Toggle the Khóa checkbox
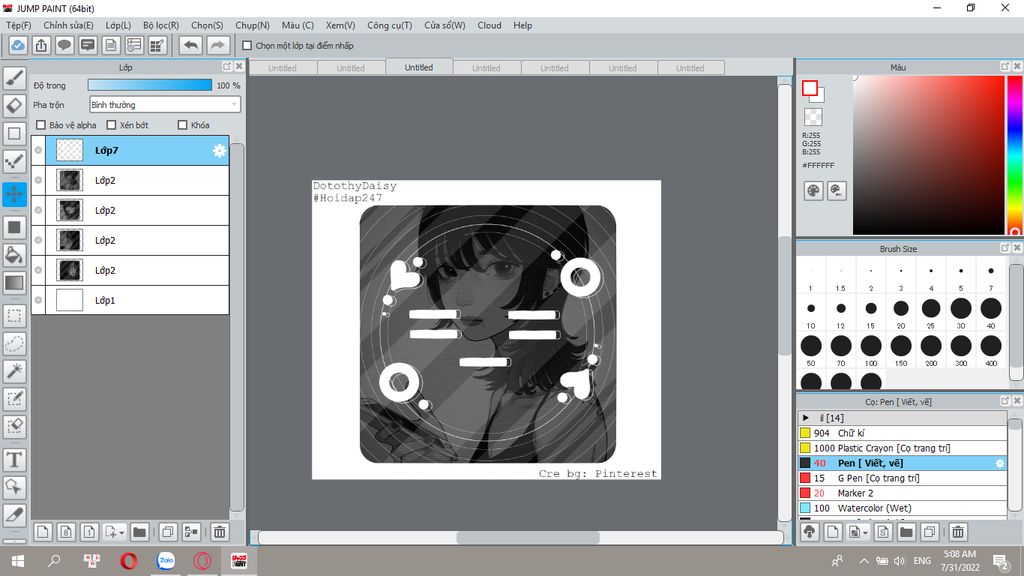Viewport: 1024px width, 576px height. click(x=183, y=125)
